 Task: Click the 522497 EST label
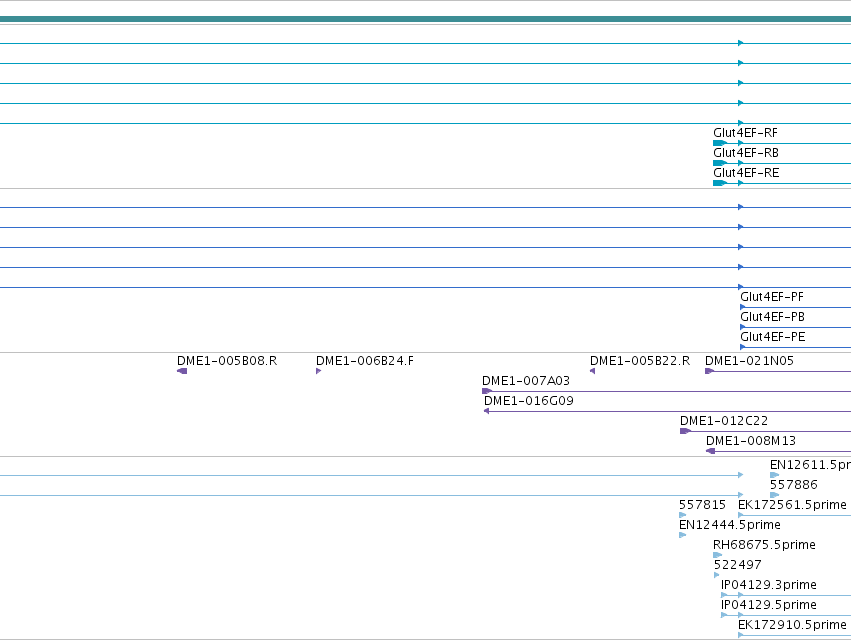[x=737, y=566]
